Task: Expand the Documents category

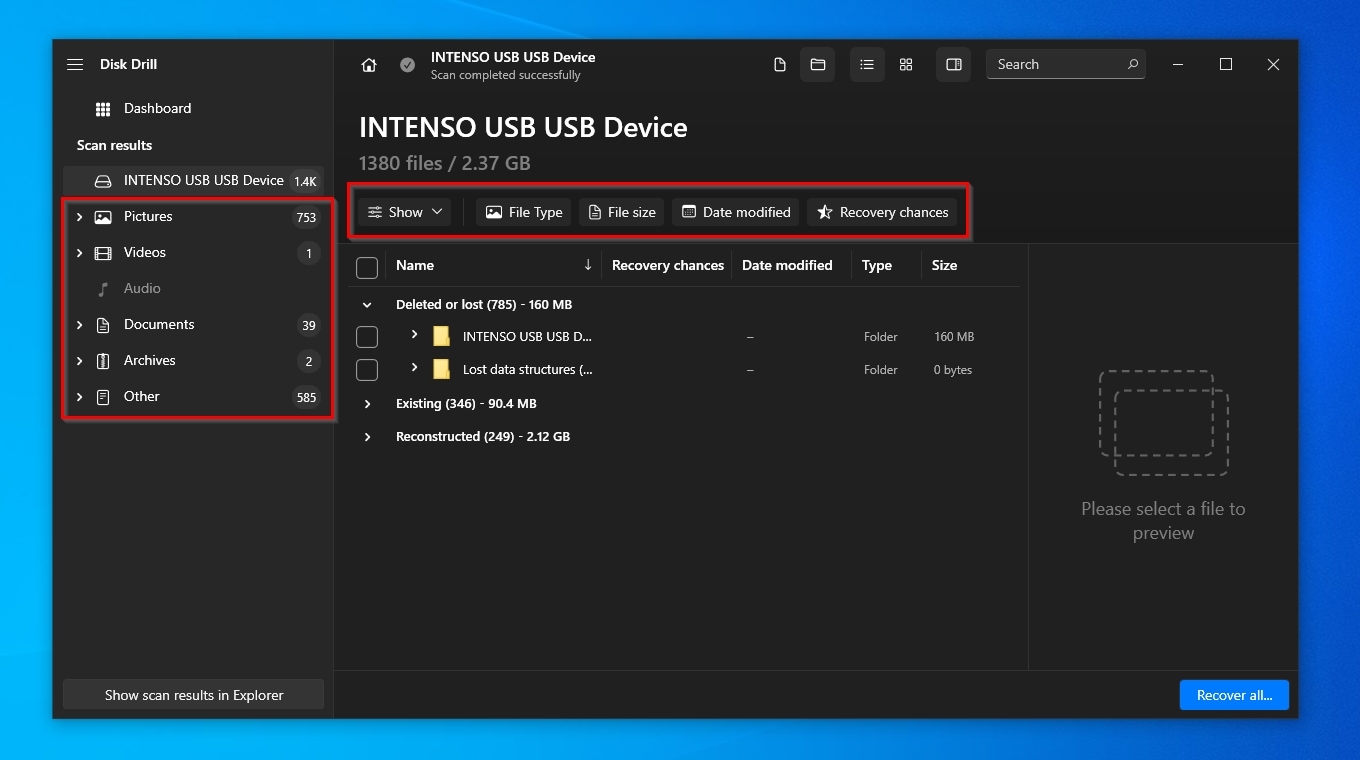Action: 79,325
